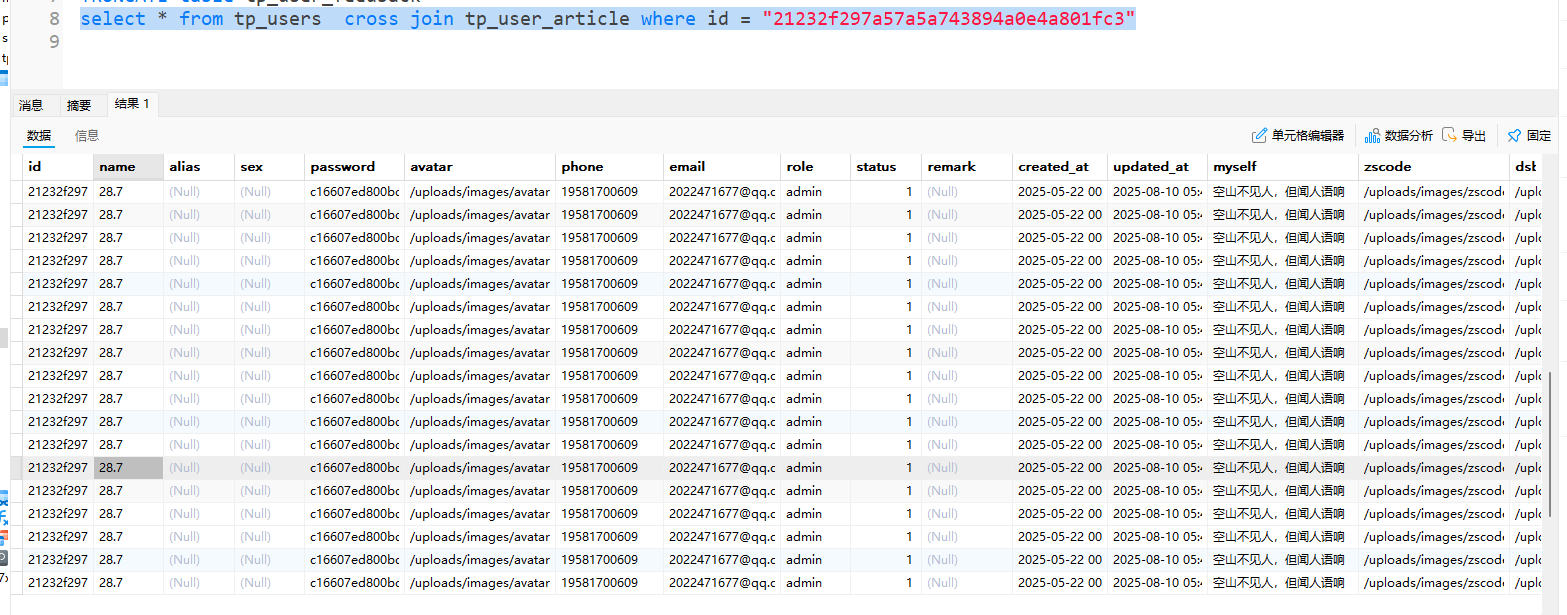Toggle the 固定 pin icon
Screen dimensions: 1567x615
pyautogui.click(x=1514, y=136)
